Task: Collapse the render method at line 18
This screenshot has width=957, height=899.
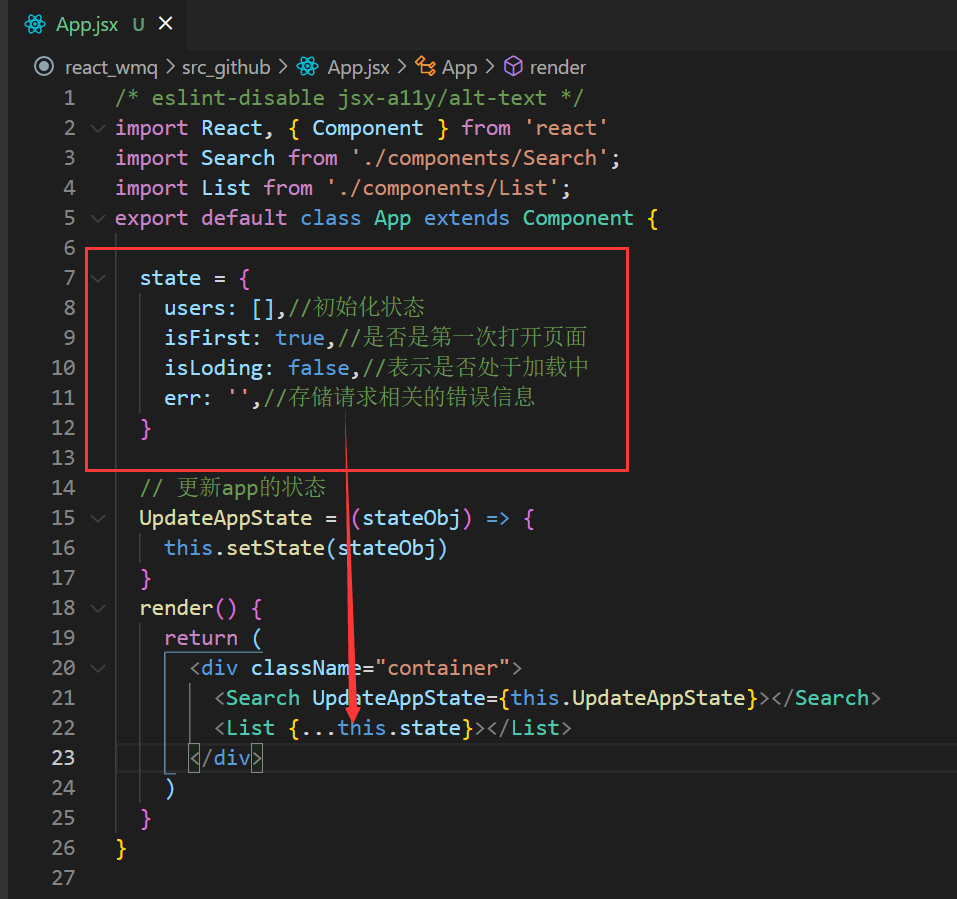Action: click(x=97, y=608)
